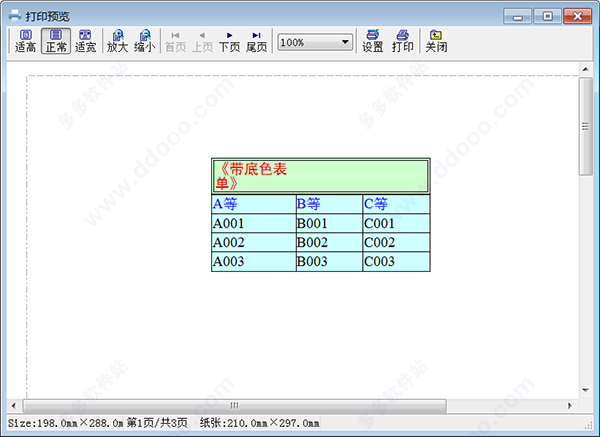The height and width of the screenshot is (437, 600).
Task: Click the vertical scrollbar down arrow
Action: click(585, 390)
